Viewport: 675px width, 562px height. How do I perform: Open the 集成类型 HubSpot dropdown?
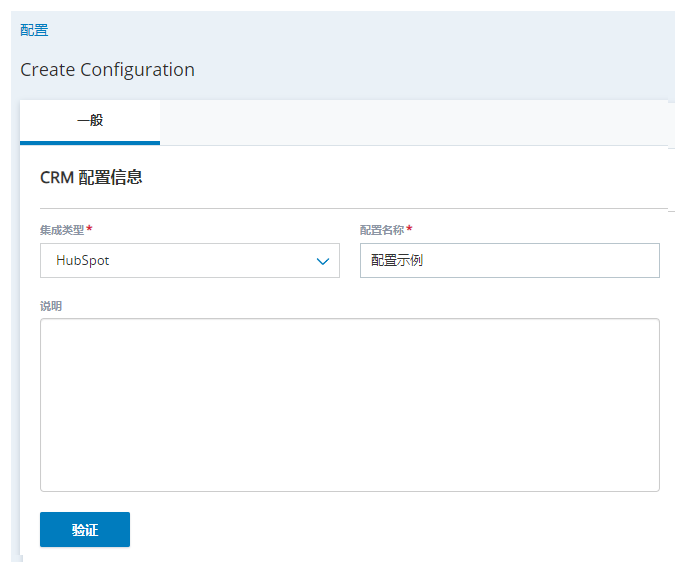point(190,260)
